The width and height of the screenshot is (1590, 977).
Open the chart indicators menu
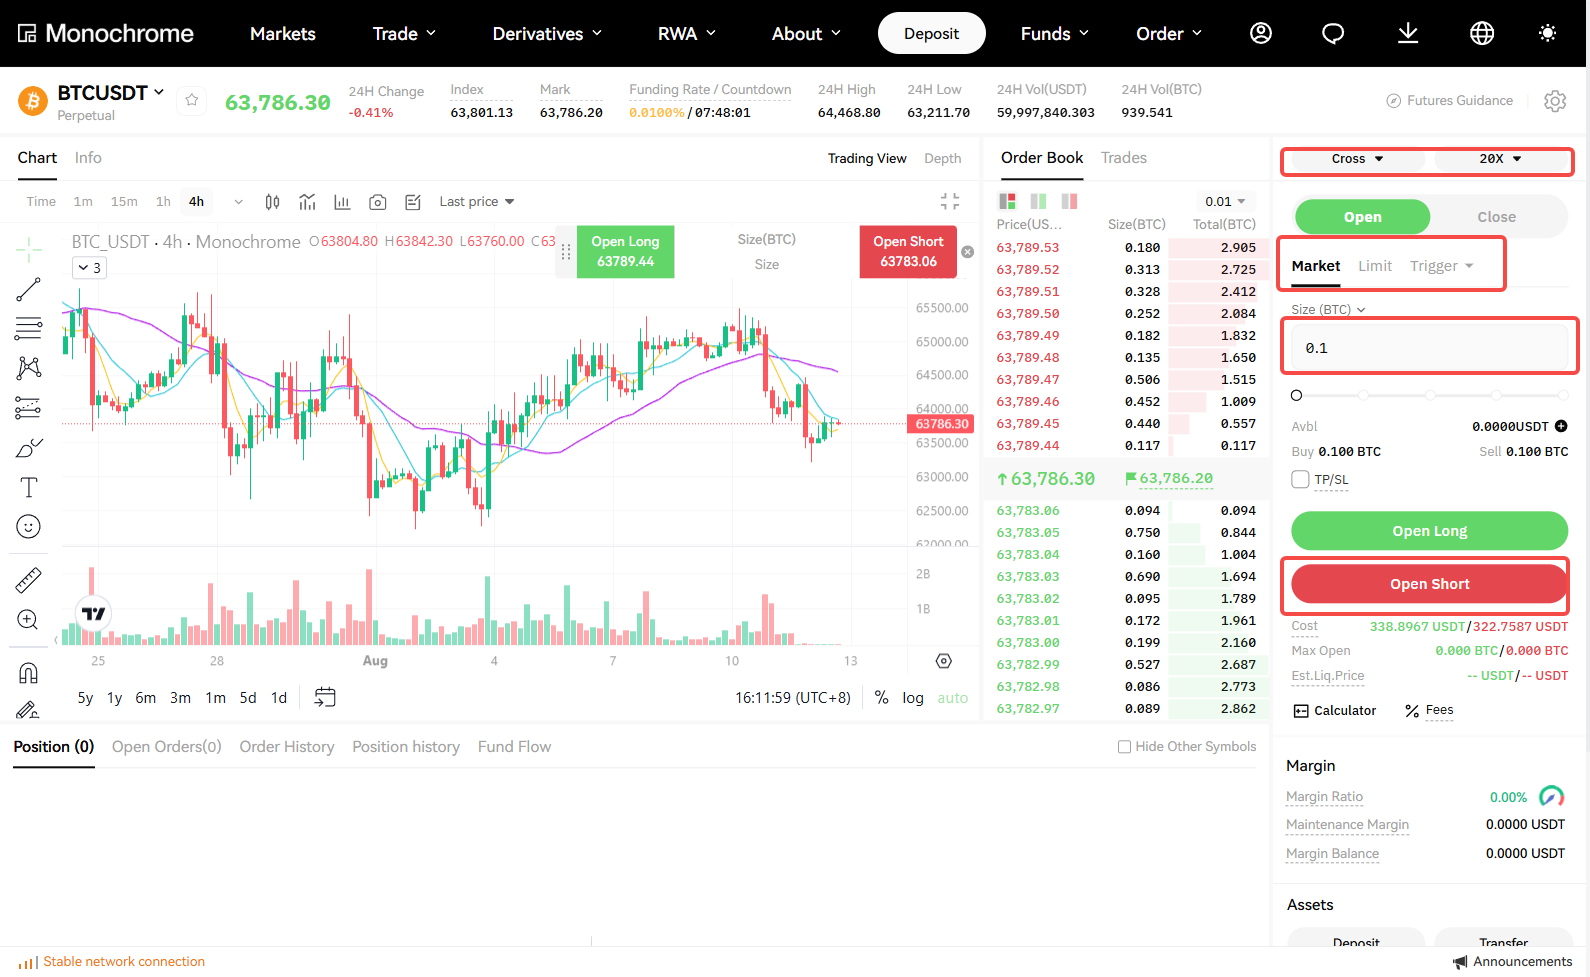[x=307, y=202]
